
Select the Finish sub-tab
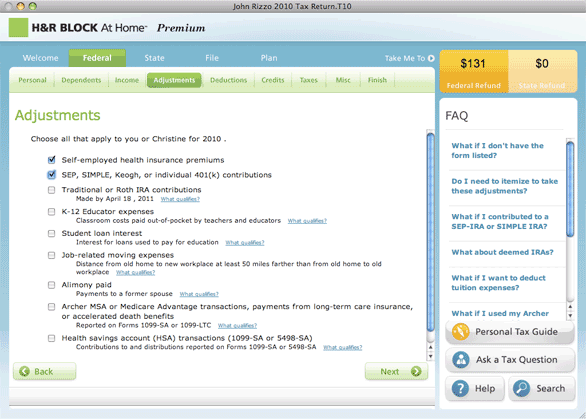pyautogui.click(x=377, y=80)
